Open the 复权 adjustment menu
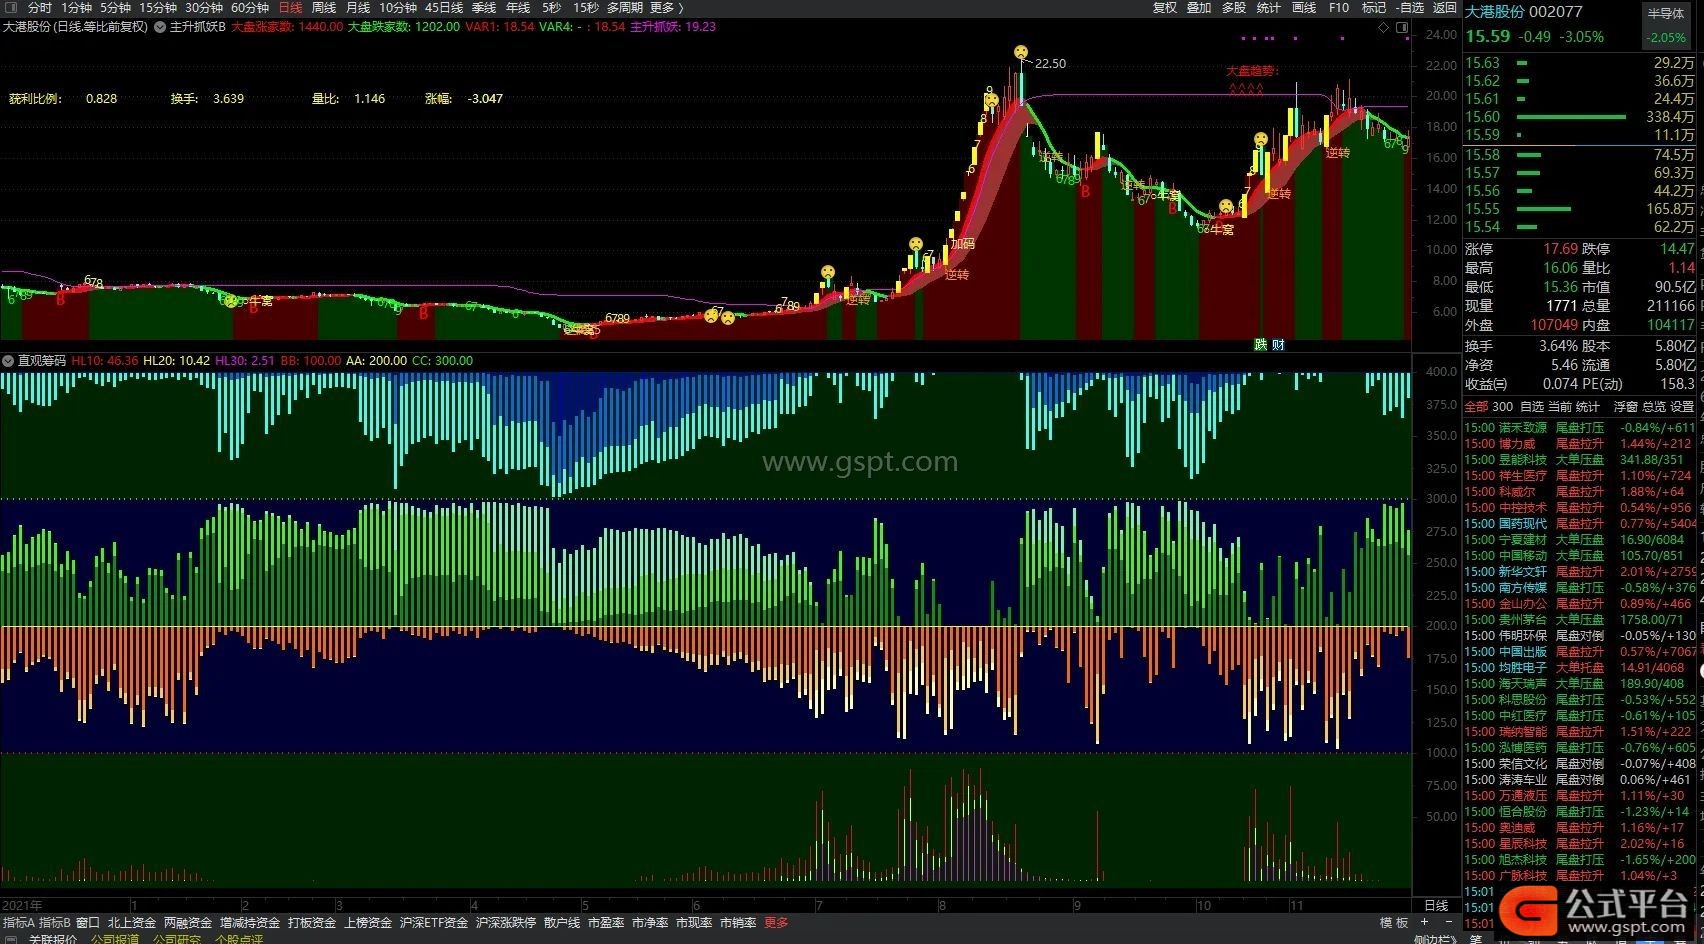The height and width of the screenshot is (944, 1704). pos(1165,7)
